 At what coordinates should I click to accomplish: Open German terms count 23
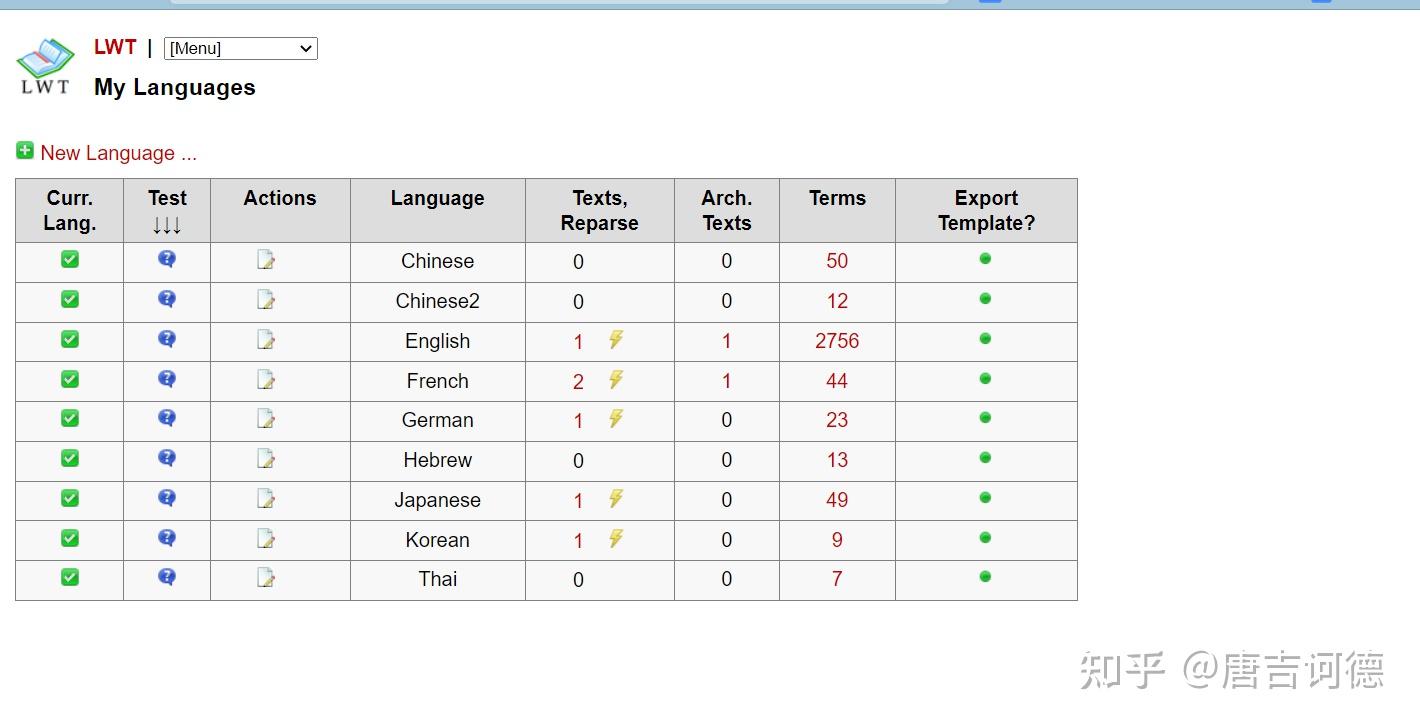pyautogui.click(x=837, y=420)
